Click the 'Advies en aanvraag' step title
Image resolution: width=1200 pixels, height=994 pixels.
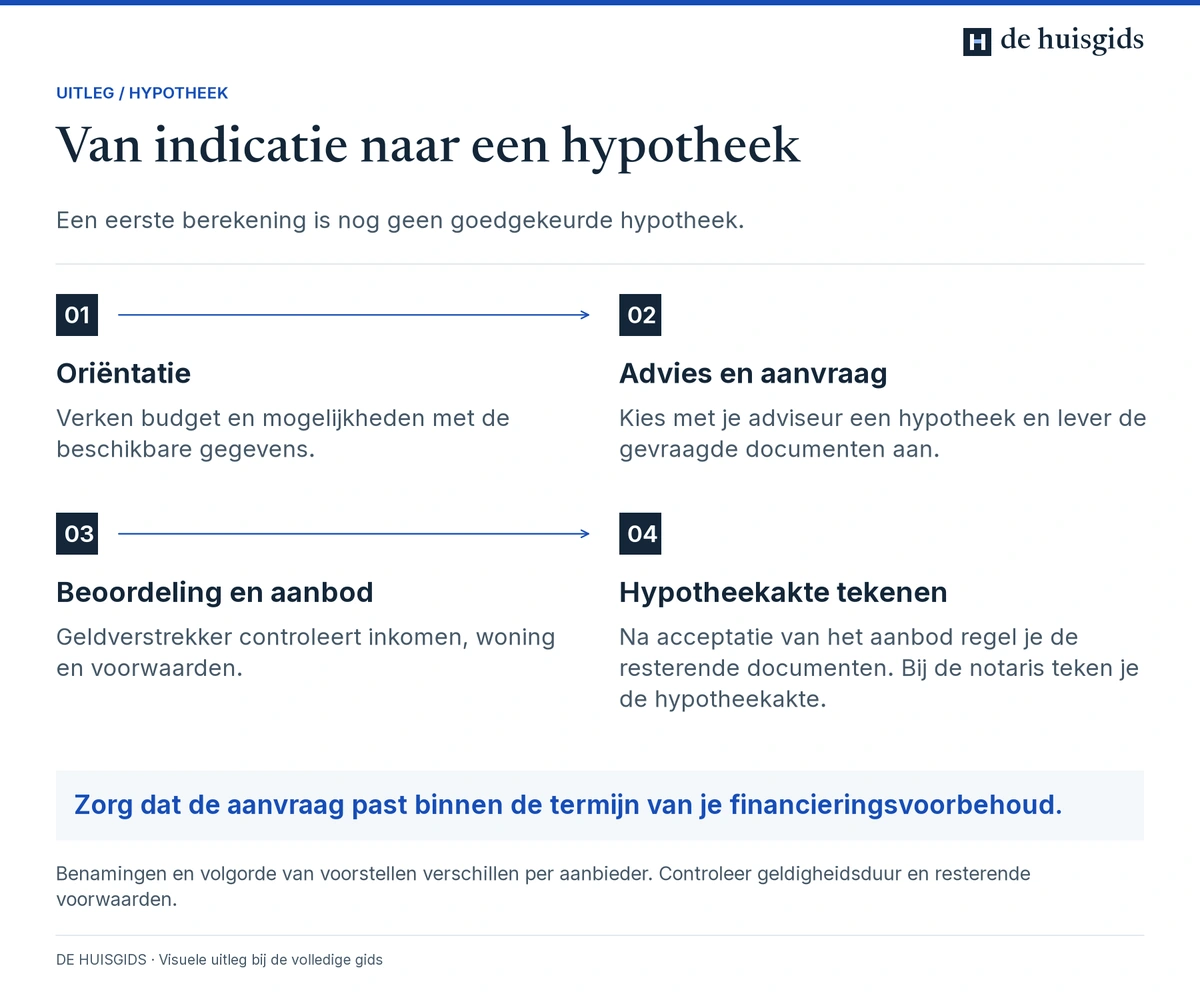coord(753,374)
